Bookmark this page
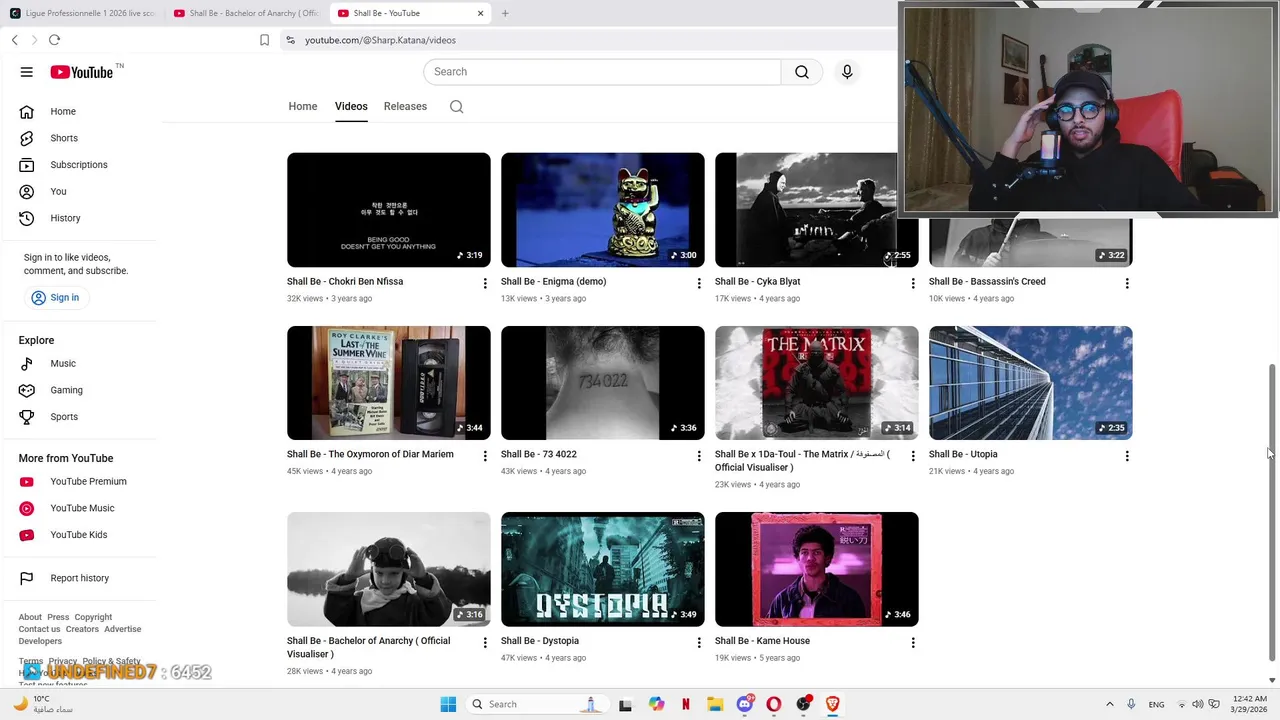Viewport: 1280px width, 720px height. [264, 40]
